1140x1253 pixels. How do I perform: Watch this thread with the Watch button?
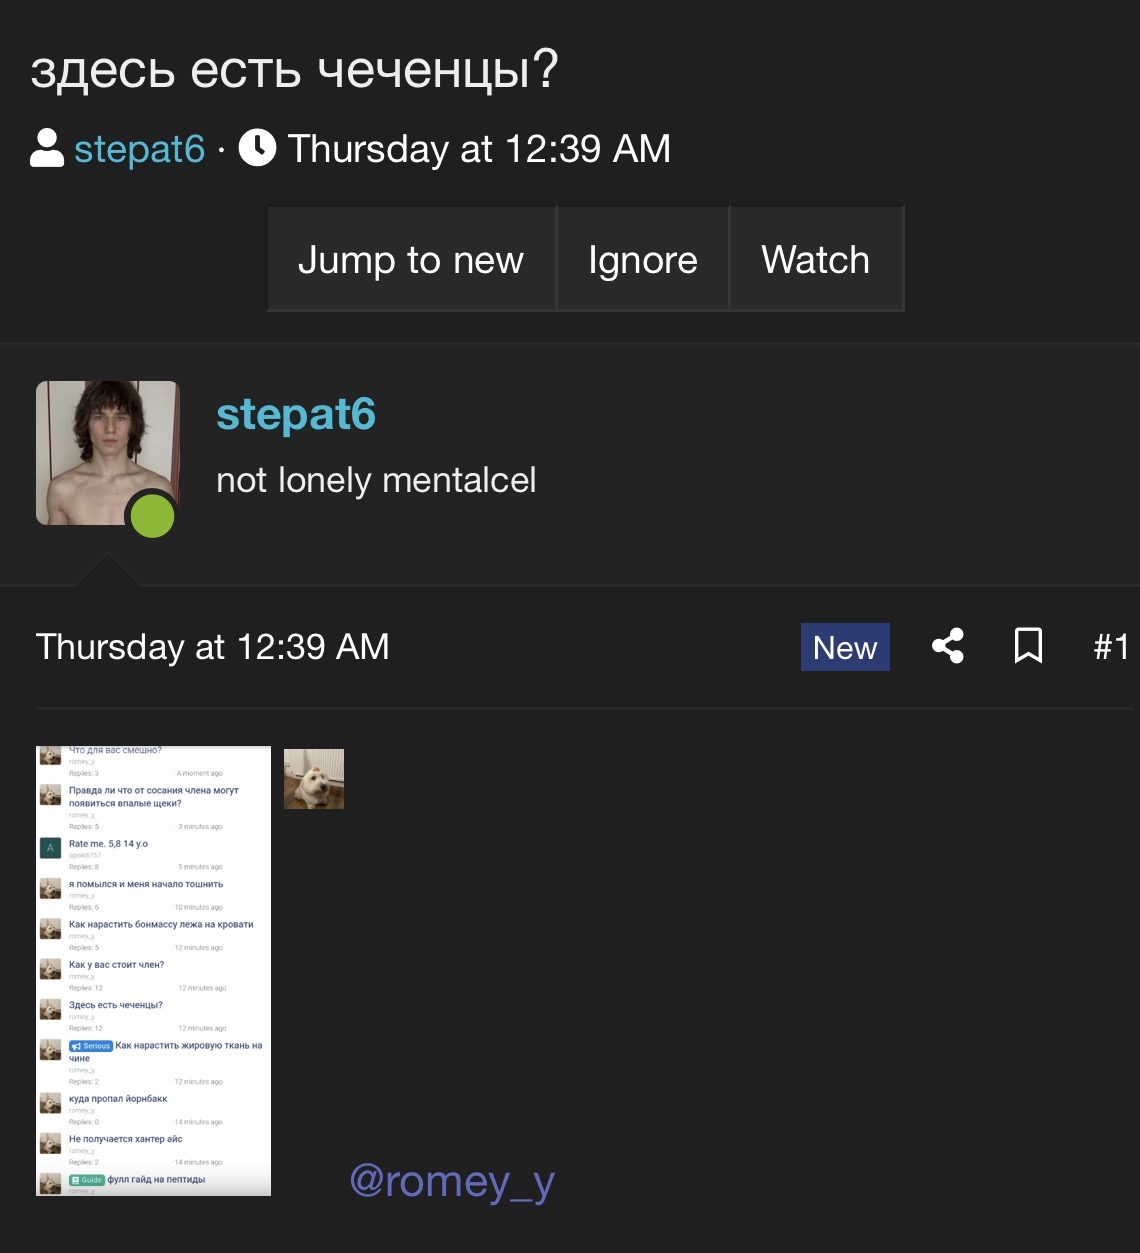point(816,260)
